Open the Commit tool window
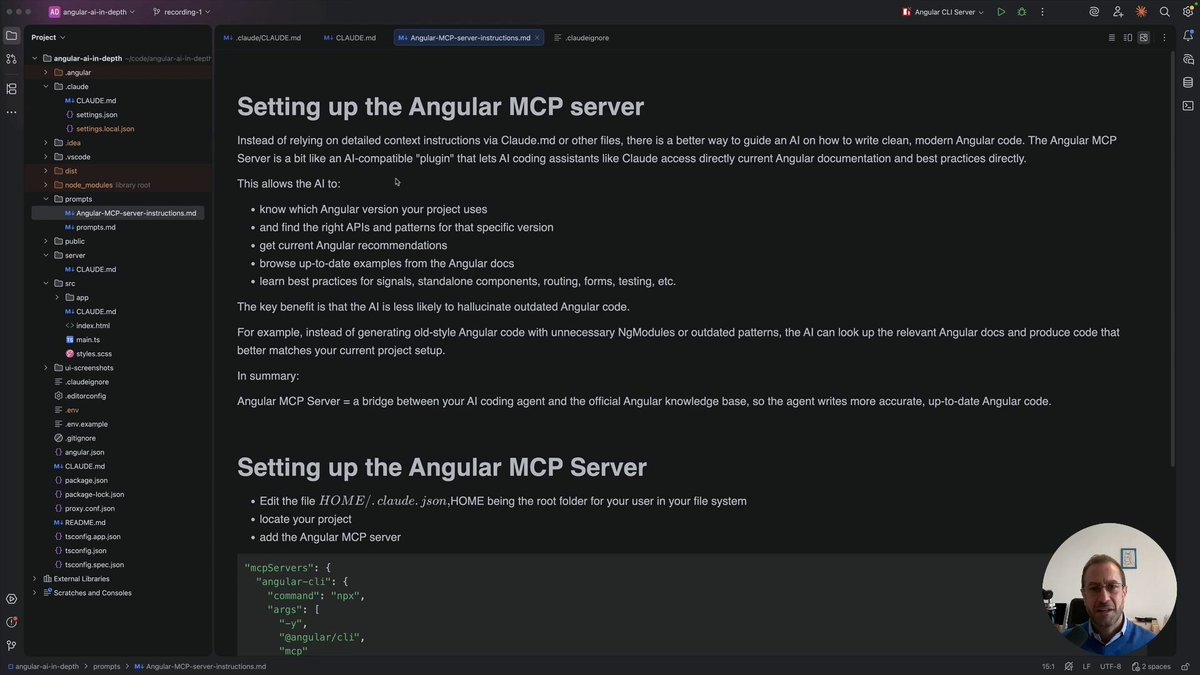Screen dimensions: 1200x675 11,59
